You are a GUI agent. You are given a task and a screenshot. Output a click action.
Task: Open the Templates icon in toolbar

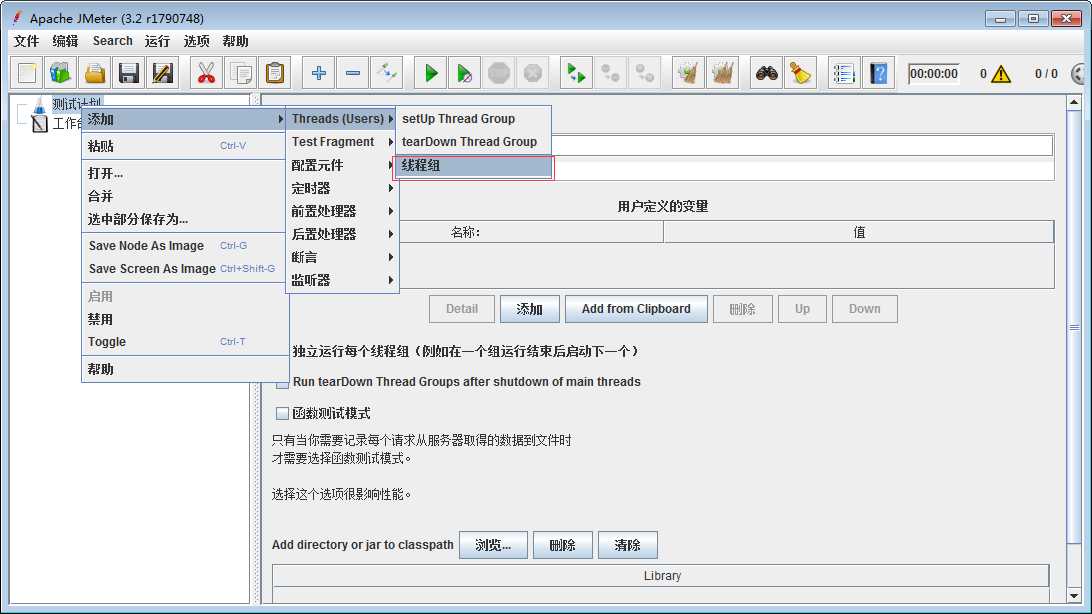(x=61, y=73)
